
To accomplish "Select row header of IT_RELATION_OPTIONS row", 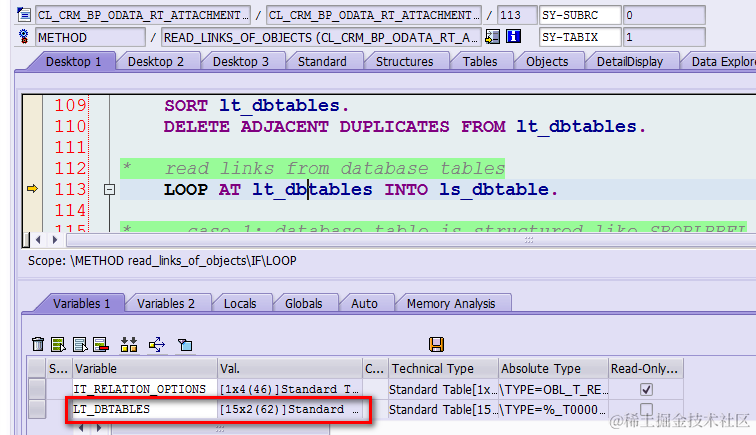I will pyautogui.click(x=36, y=389).
